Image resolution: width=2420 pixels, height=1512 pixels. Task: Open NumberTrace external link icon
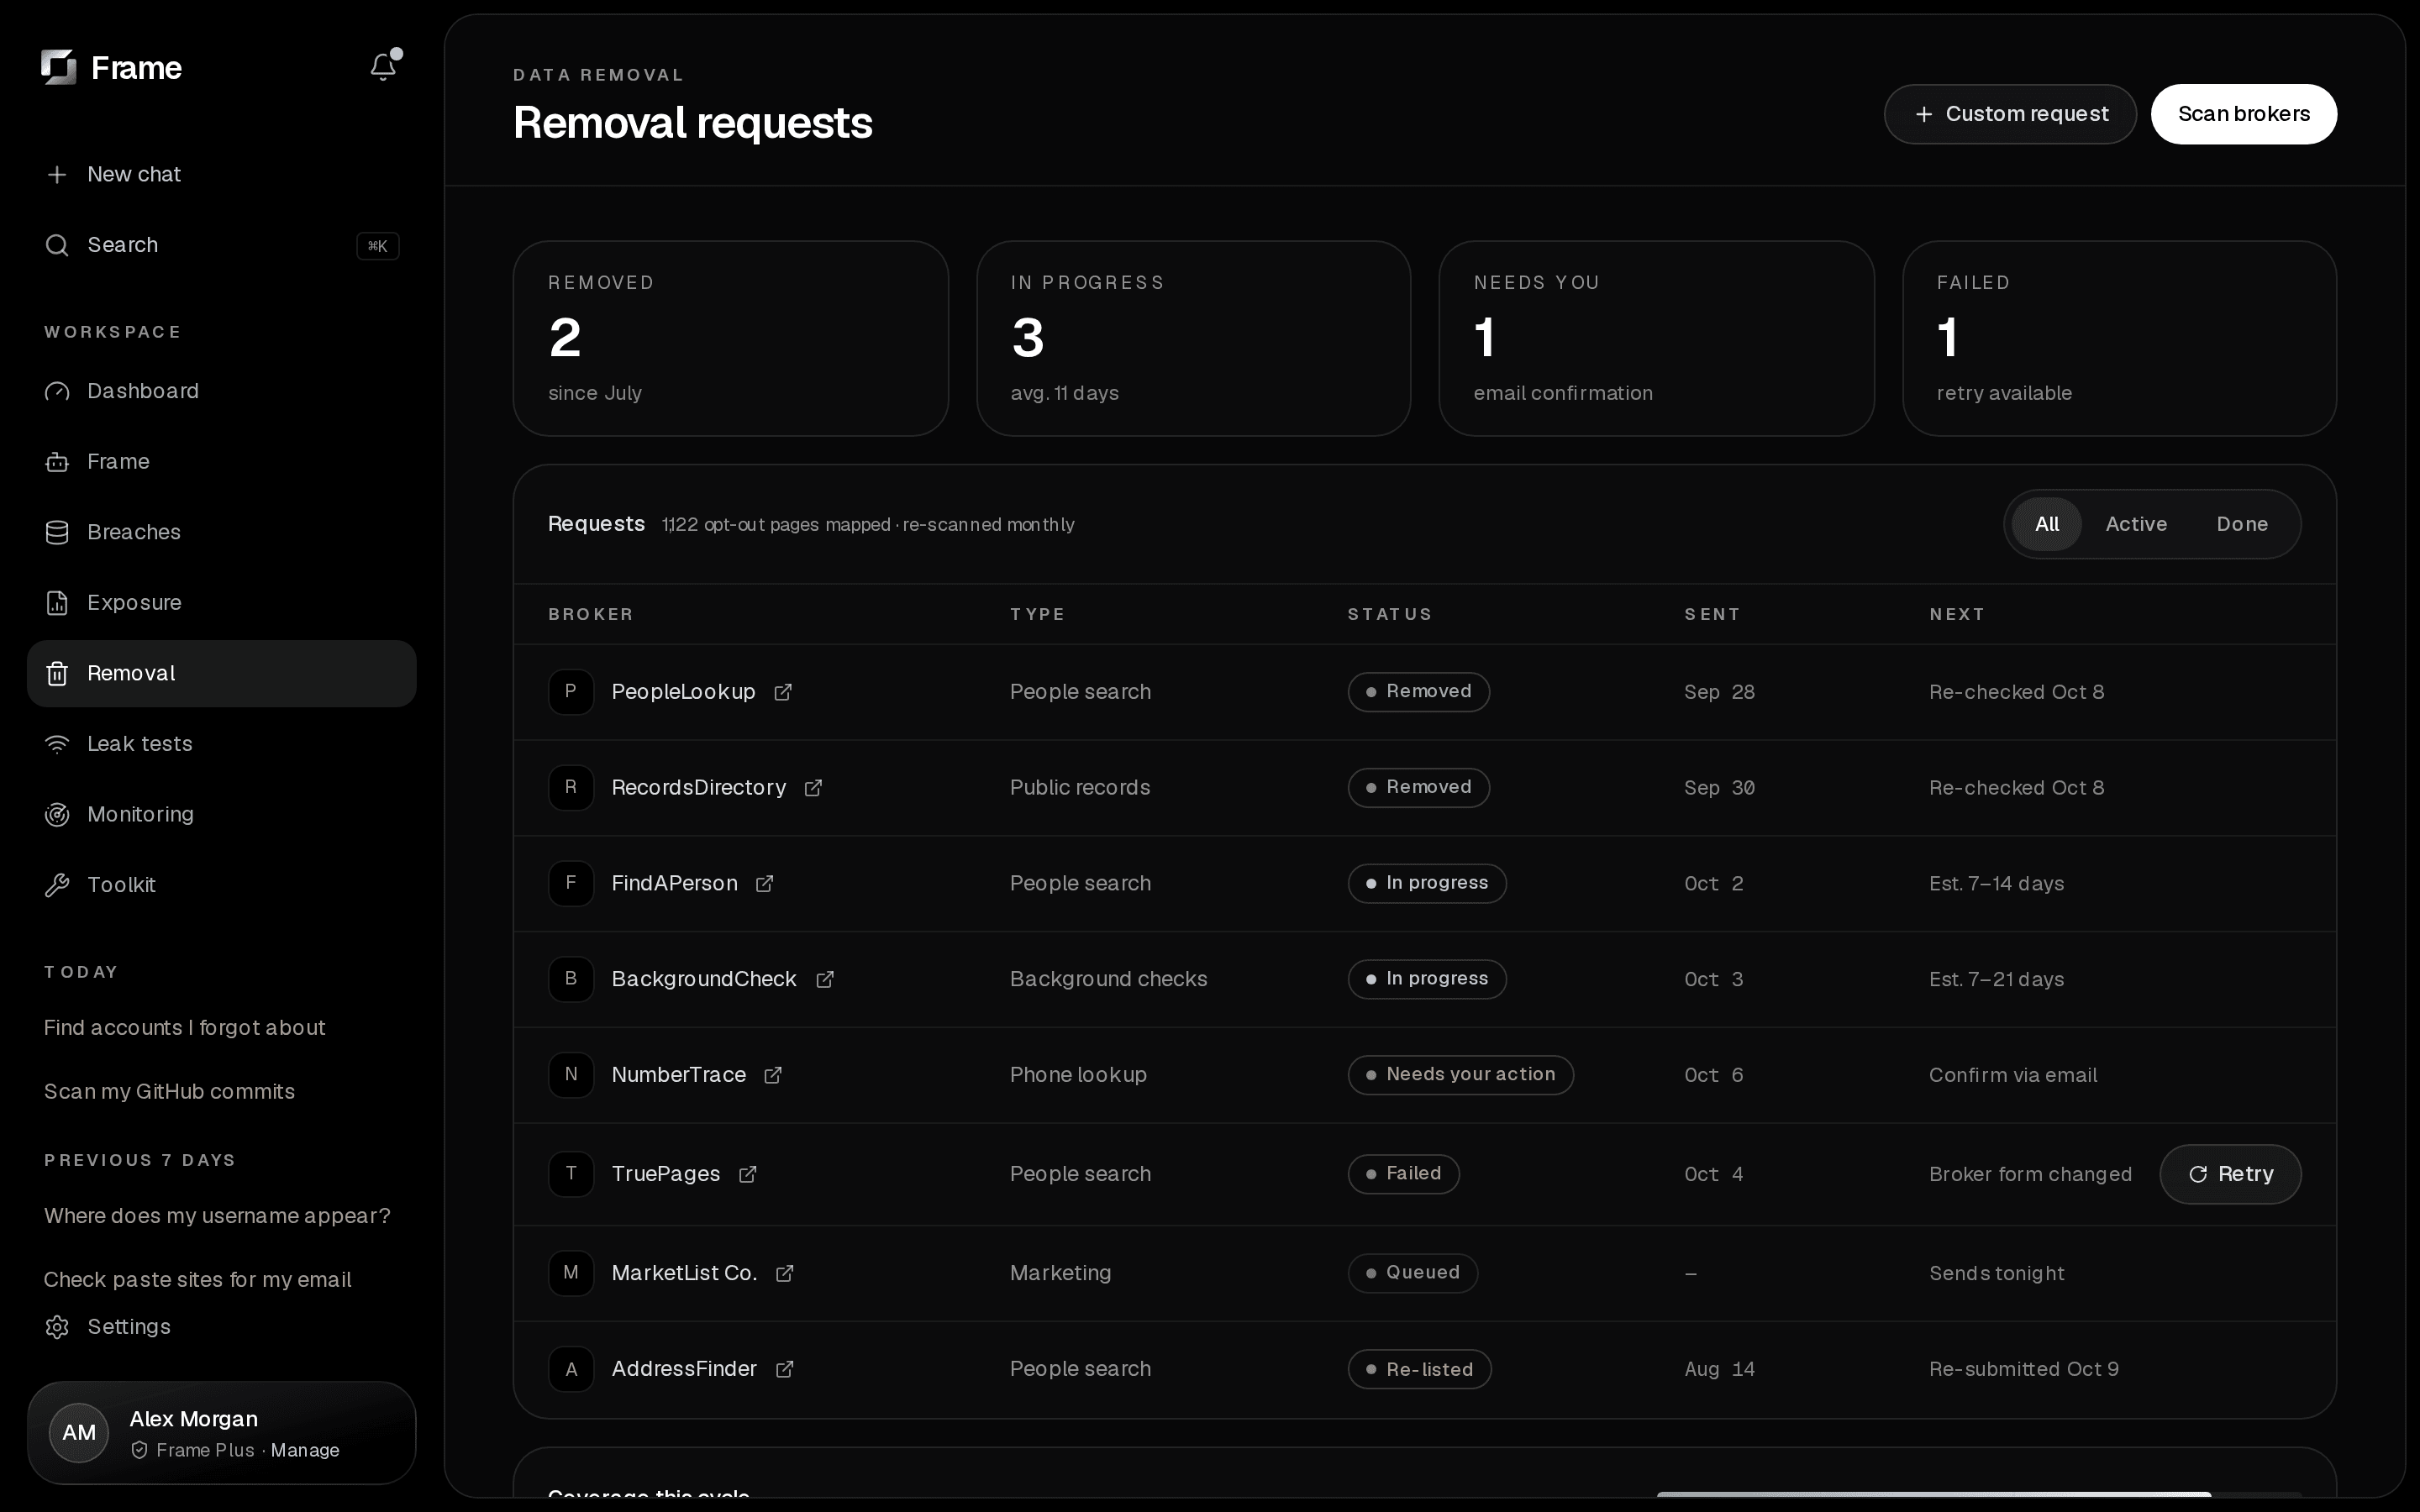(773, 1075)
